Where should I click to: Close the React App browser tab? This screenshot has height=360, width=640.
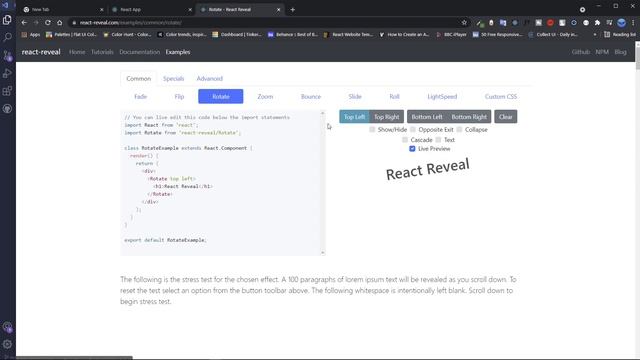190,9
